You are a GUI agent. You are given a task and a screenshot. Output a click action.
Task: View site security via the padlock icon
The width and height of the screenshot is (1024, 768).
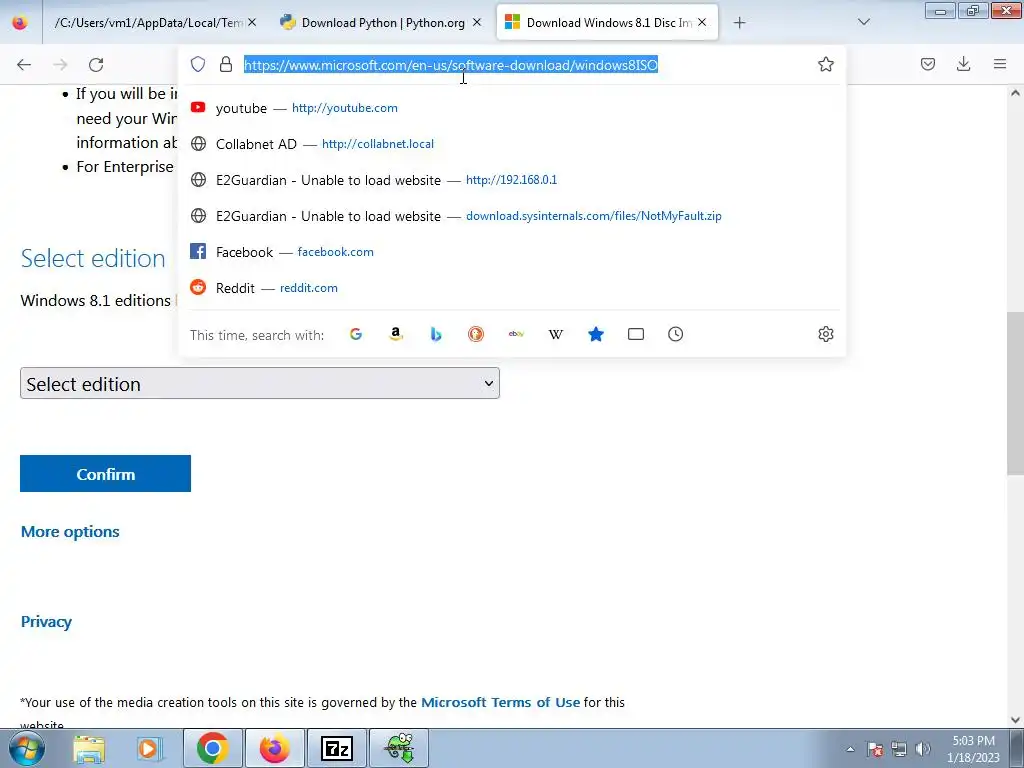[226, 64]
